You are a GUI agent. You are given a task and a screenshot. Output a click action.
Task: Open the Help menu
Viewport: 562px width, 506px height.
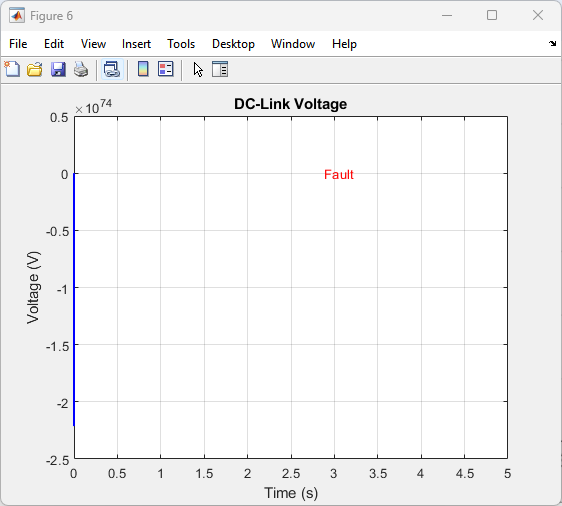click(x=344, y=44)
